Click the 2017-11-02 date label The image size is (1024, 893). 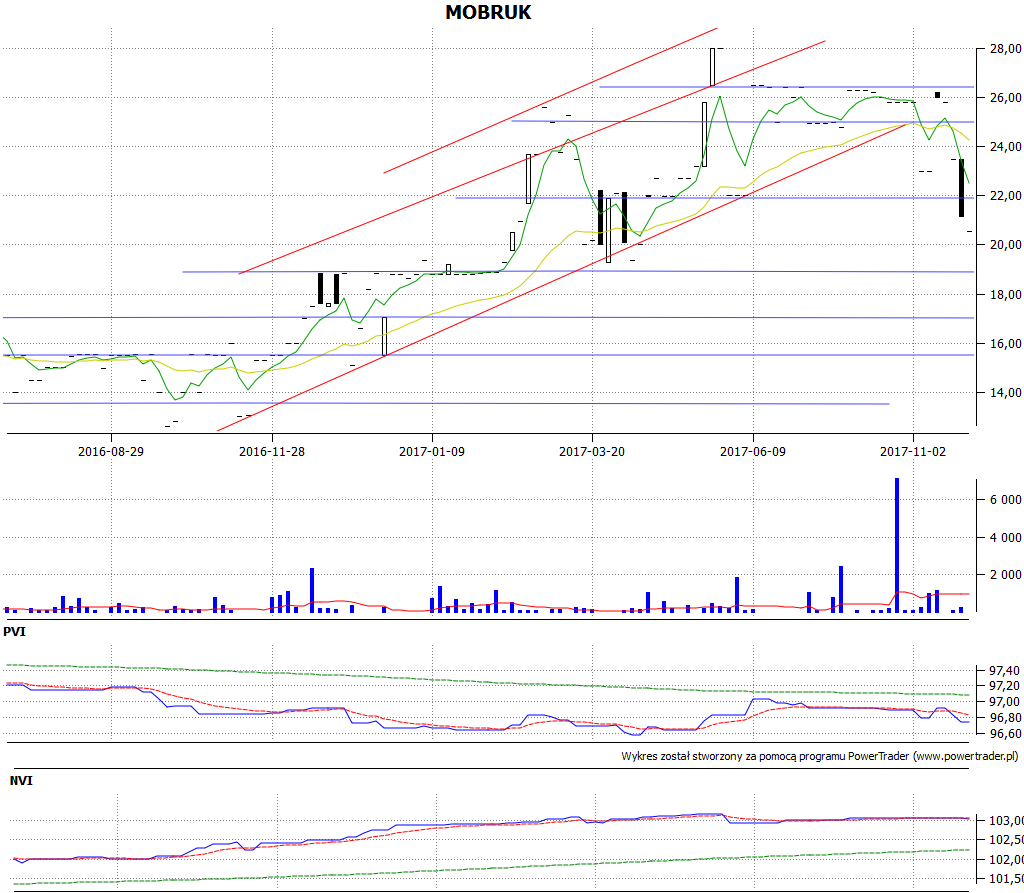point(913,451)
